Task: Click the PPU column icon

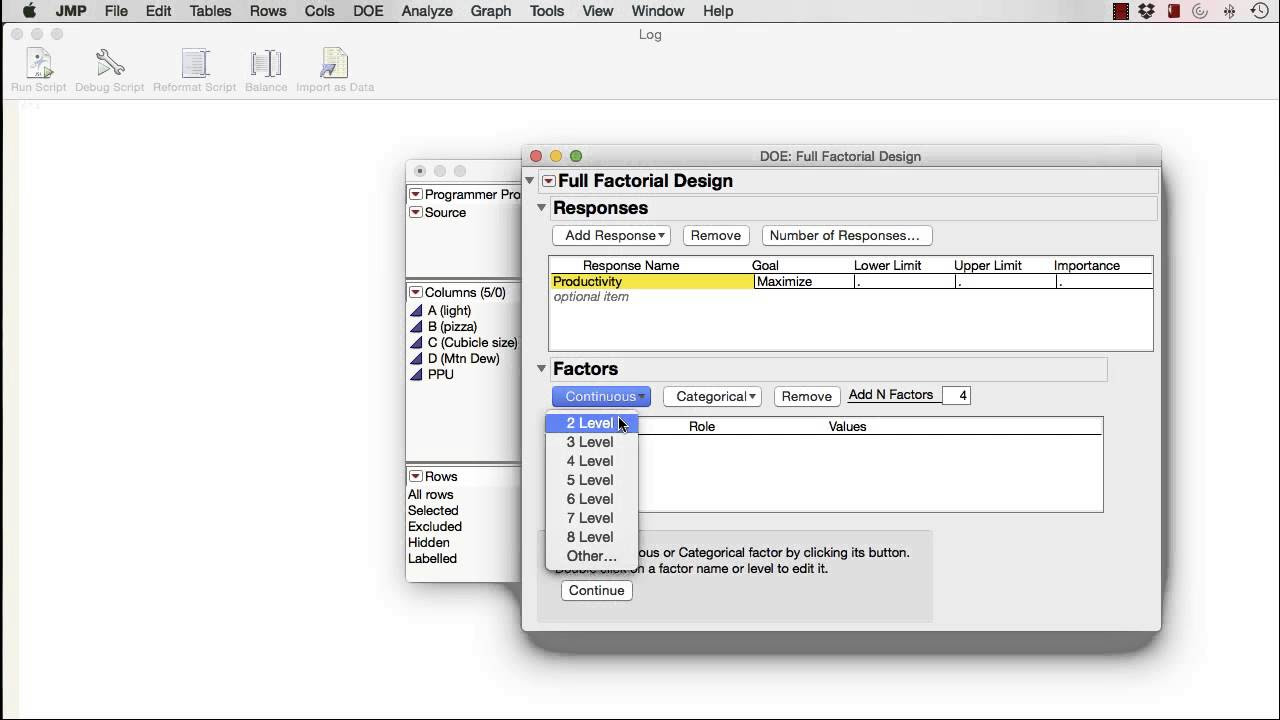Action: pyautogui.click(x=417, y=375)
